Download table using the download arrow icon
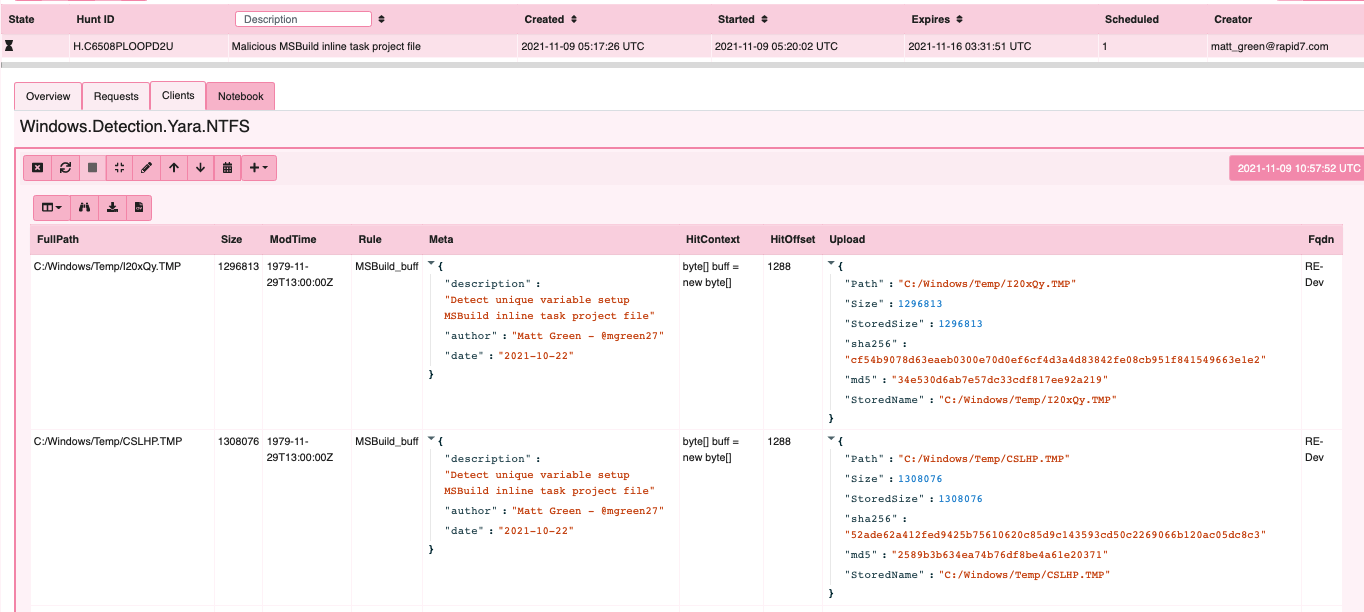The image size is (1364, 612). point(112,207)
